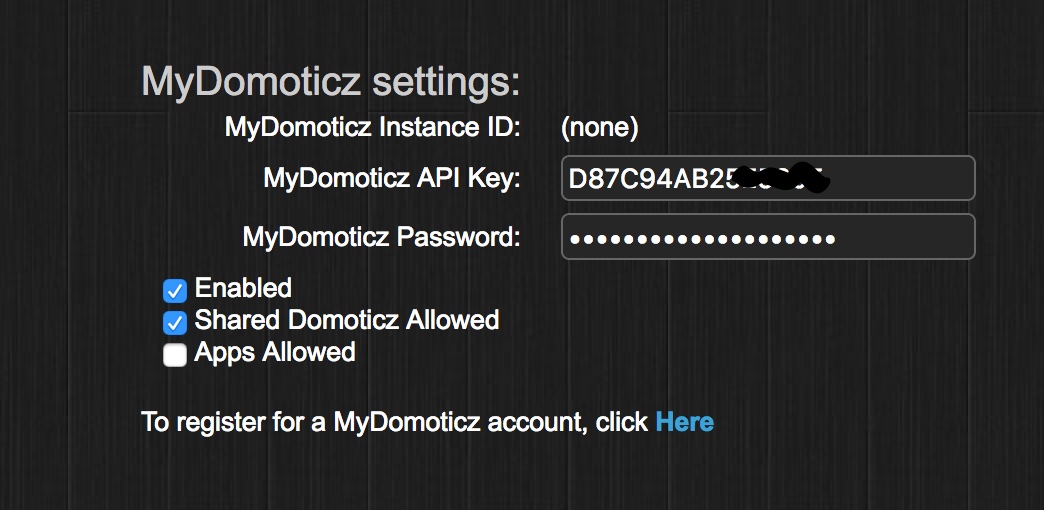This screenshot has height=510, width=1044.
Task: Focus the MyDomoticz API Key field
Action: (768, 178)
